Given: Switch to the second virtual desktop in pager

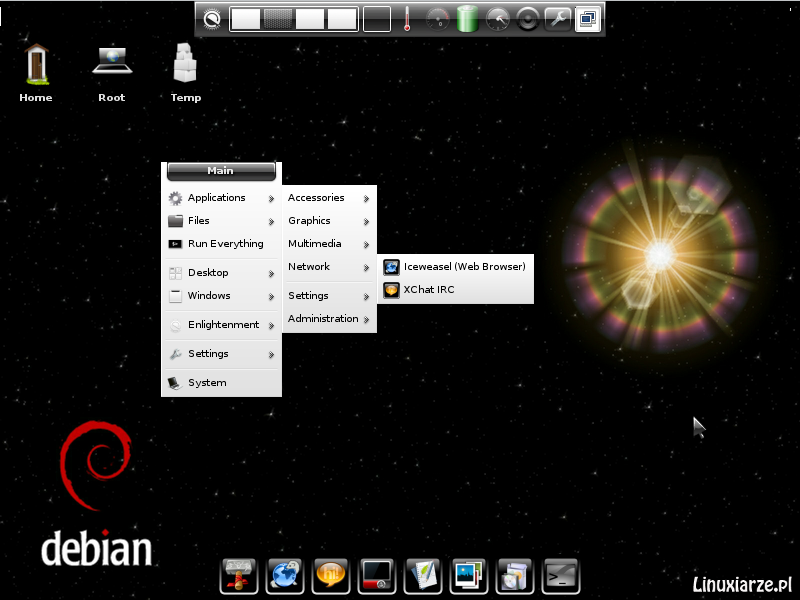Looking at the screenshot, I should 279,19.
